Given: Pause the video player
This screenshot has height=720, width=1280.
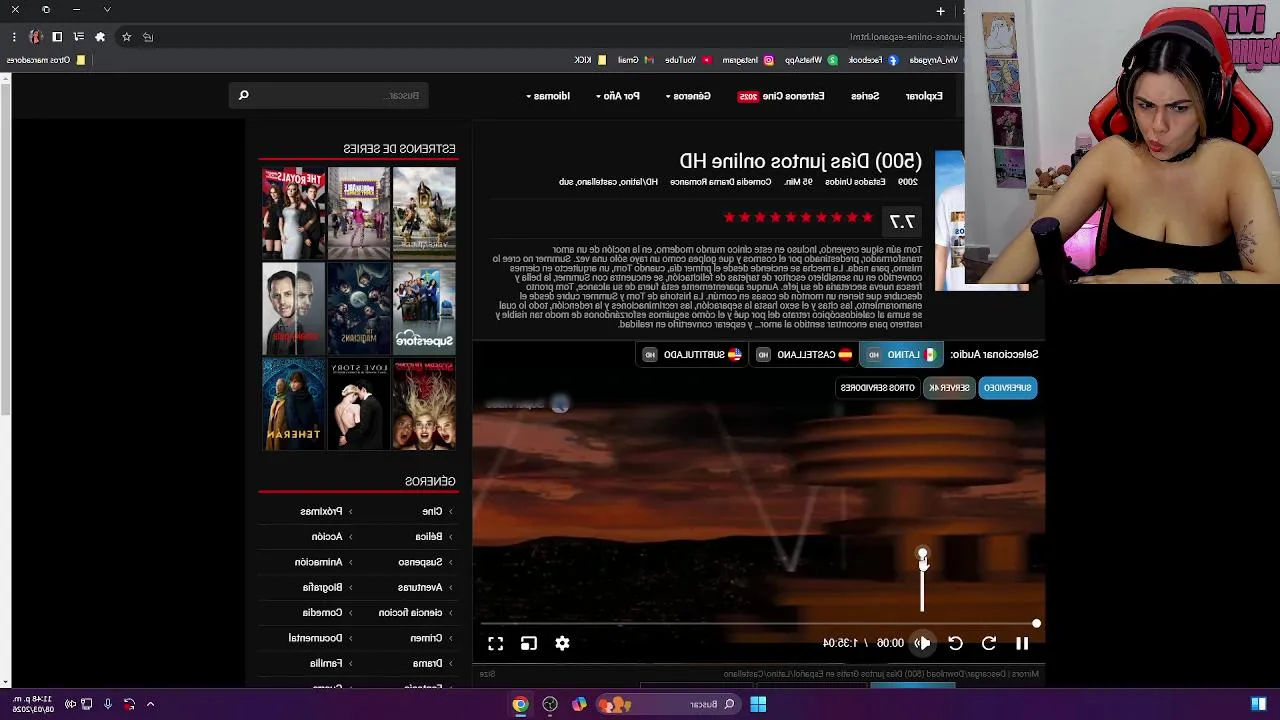Looking at the screenshot, I should coord(1022,643).
